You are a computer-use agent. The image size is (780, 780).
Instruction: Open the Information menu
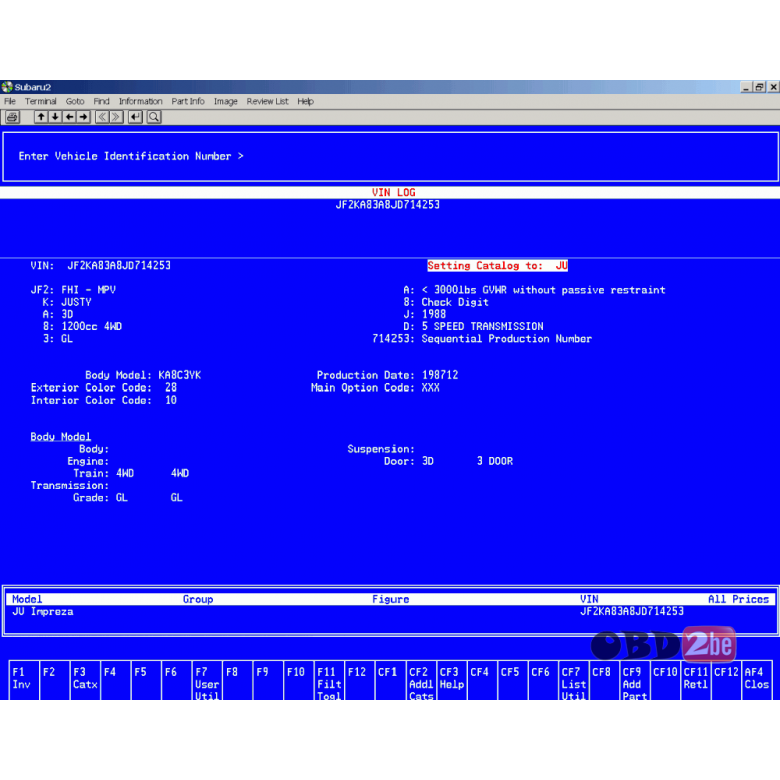[x=140, y=101]
